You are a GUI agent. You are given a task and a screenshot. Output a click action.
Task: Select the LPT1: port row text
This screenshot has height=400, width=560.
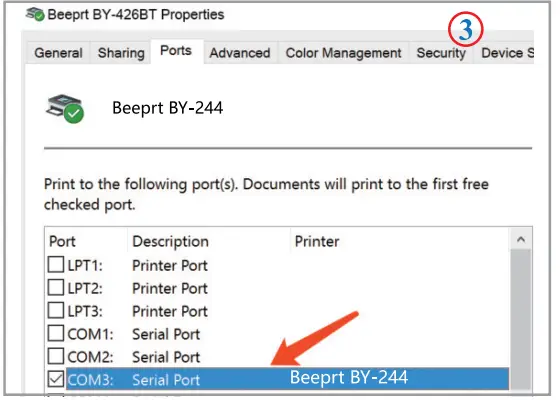[85, 266]
